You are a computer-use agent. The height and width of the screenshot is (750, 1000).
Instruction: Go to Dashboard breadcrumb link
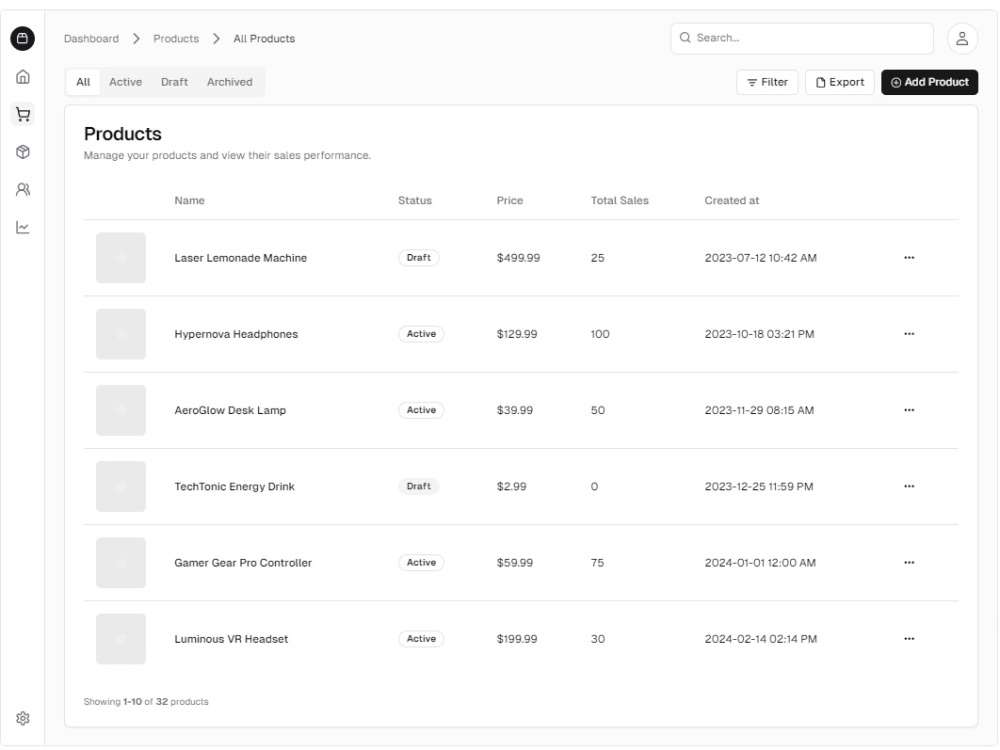coord(91,38)
